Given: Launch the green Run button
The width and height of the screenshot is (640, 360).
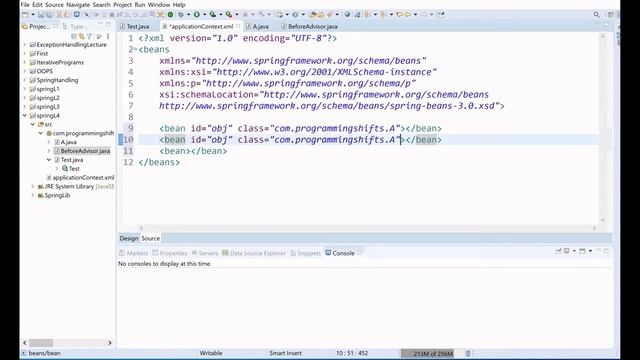Looking at the screenshot, I should [197, 15].
